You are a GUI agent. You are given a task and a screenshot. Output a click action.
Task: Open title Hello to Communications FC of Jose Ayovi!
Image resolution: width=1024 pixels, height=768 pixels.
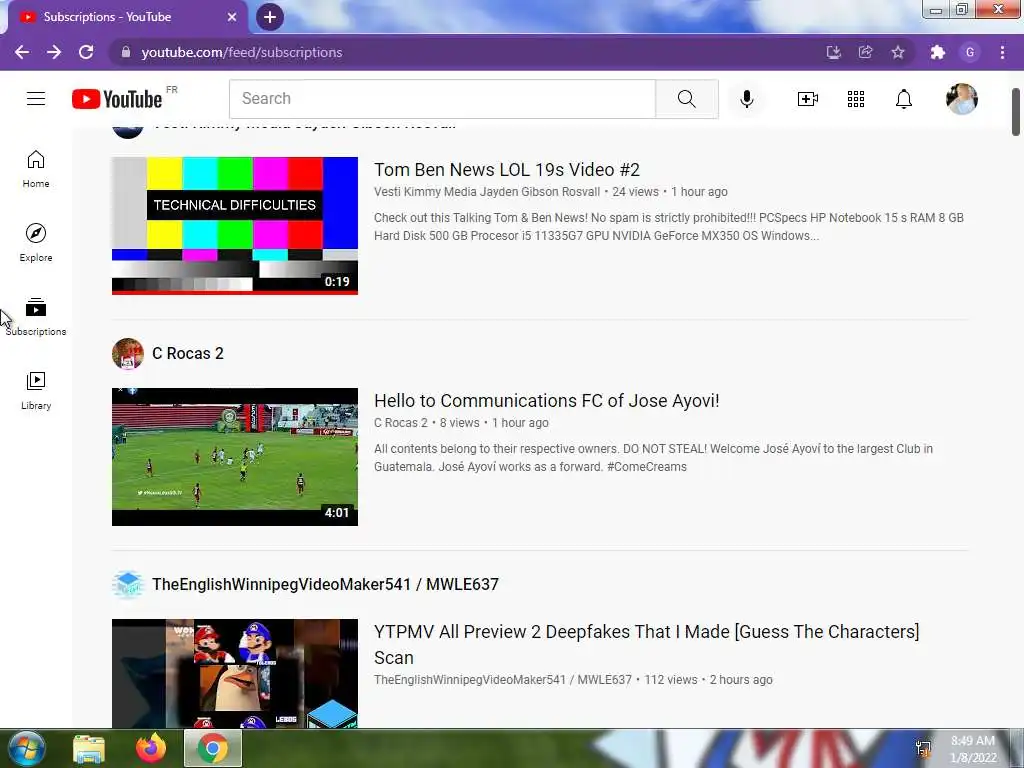coord(547,401)
